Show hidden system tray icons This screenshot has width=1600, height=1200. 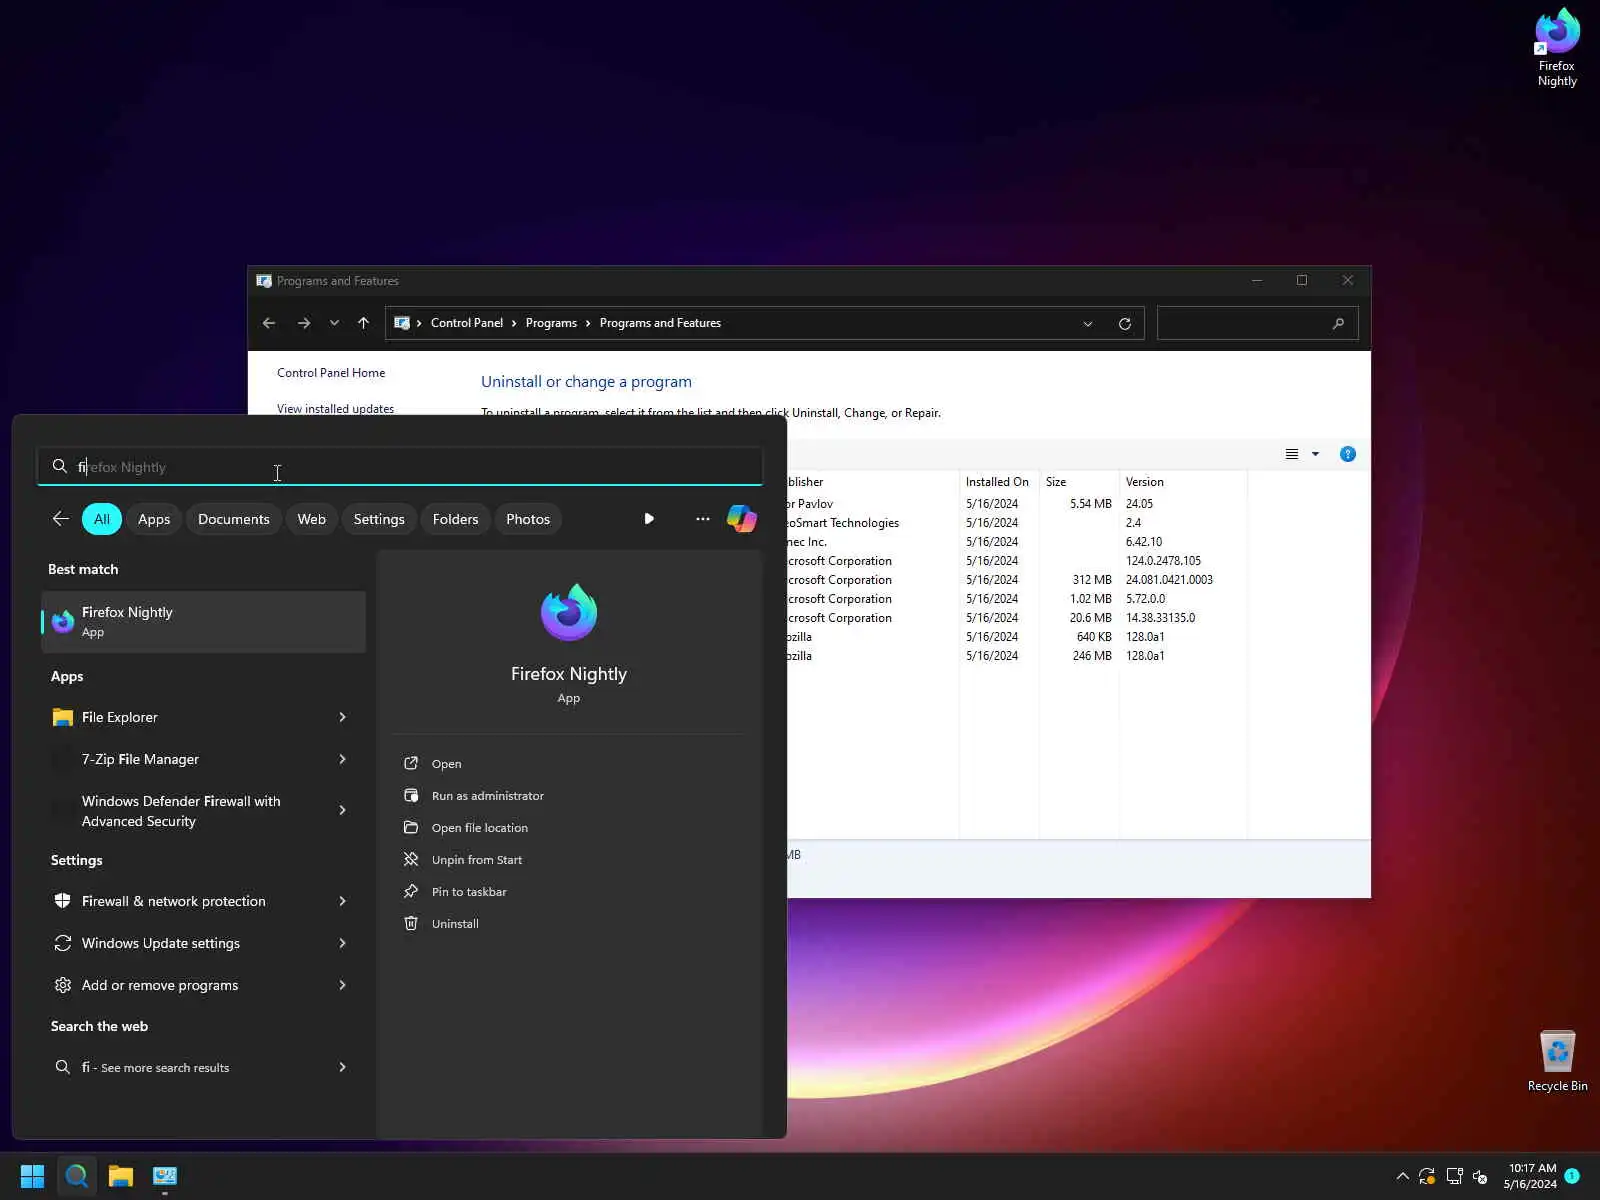tap(1402, 1176)
